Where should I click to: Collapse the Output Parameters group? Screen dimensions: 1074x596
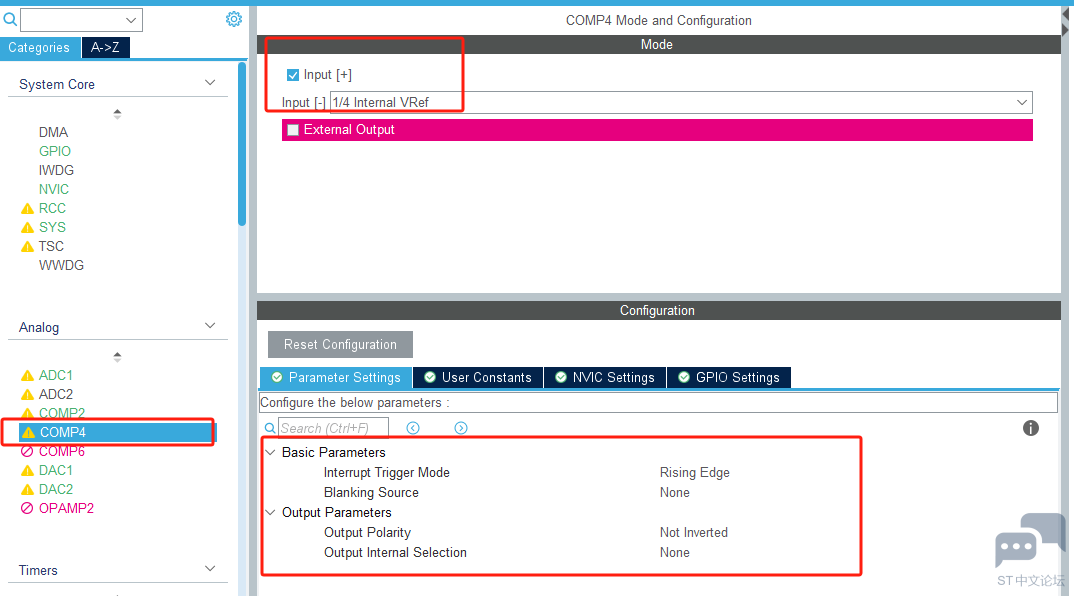tap(271, 512)
